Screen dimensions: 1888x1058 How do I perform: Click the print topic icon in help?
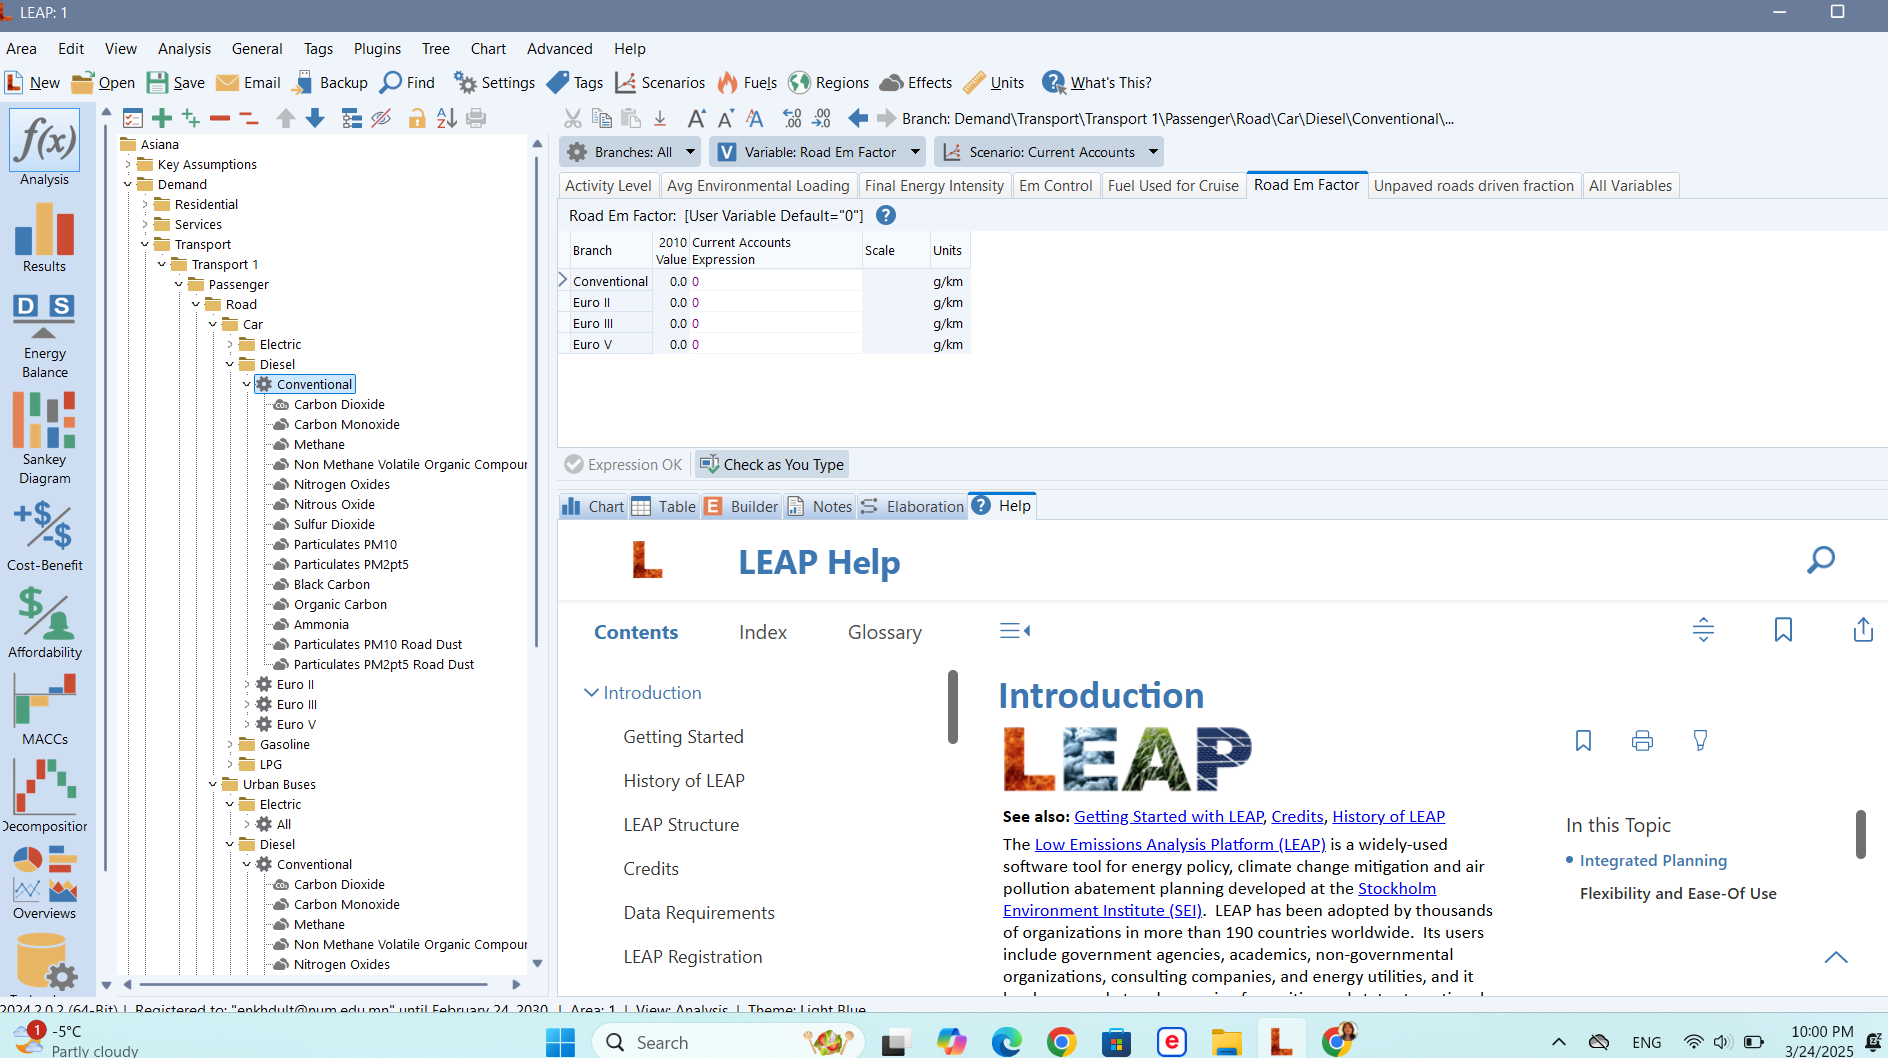(1642, 740)
